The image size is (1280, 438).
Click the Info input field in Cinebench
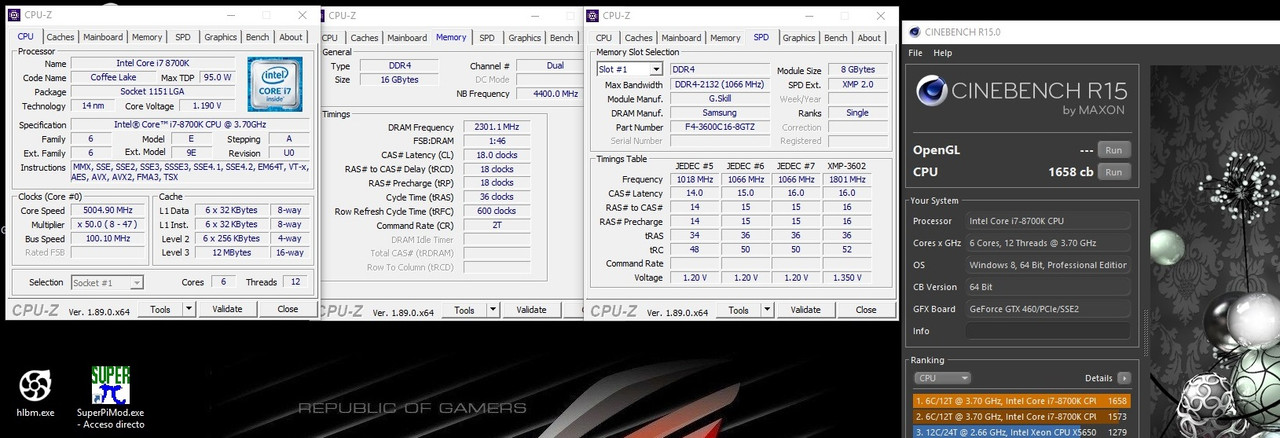coord(1048,331)
